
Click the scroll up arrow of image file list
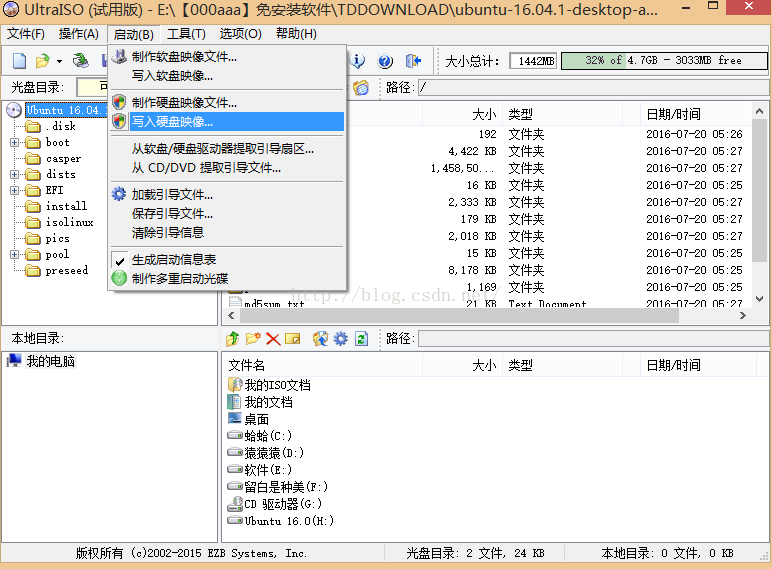coord(759,112)
